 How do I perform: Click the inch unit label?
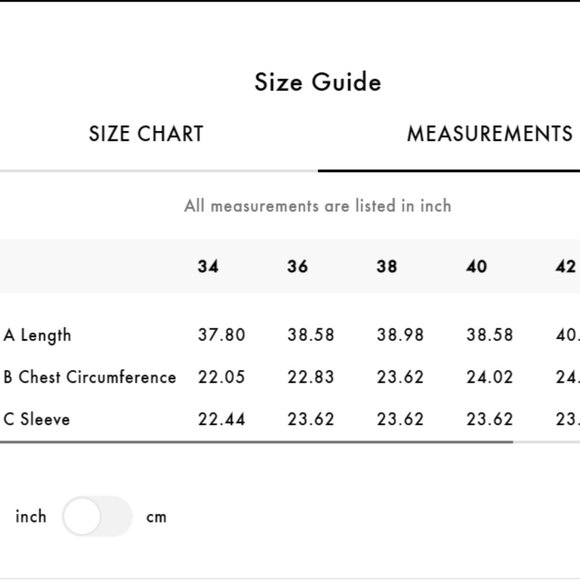[x=31, y=516]
